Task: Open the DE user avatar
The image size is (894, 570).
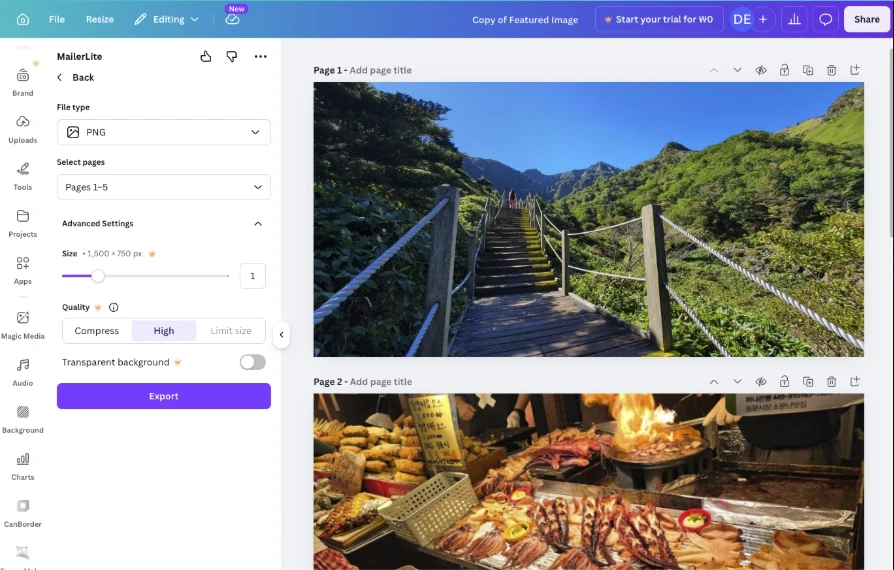Action: tap(742, 19)
